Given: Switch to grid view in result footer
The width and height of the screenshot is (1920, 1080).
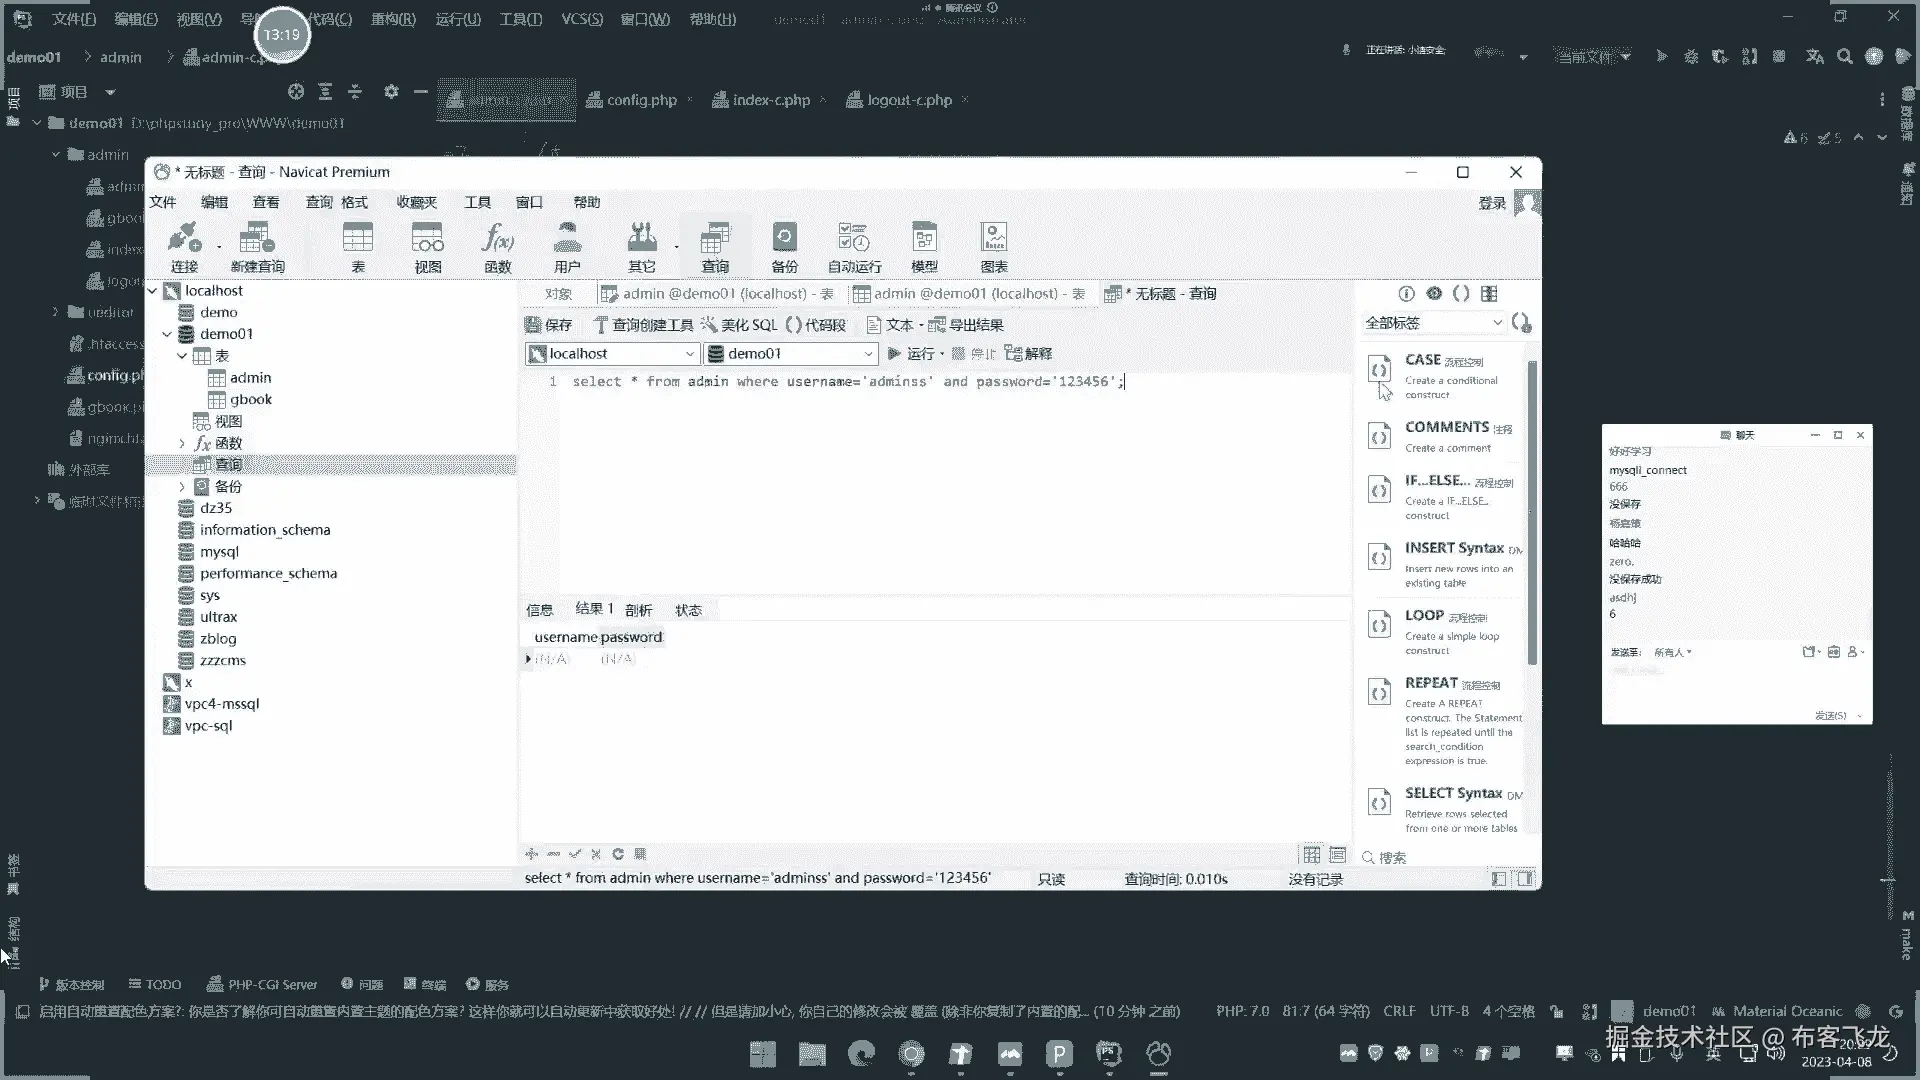Looking at the screenshot, I should pyautogui.click(x=1311, y=855).
